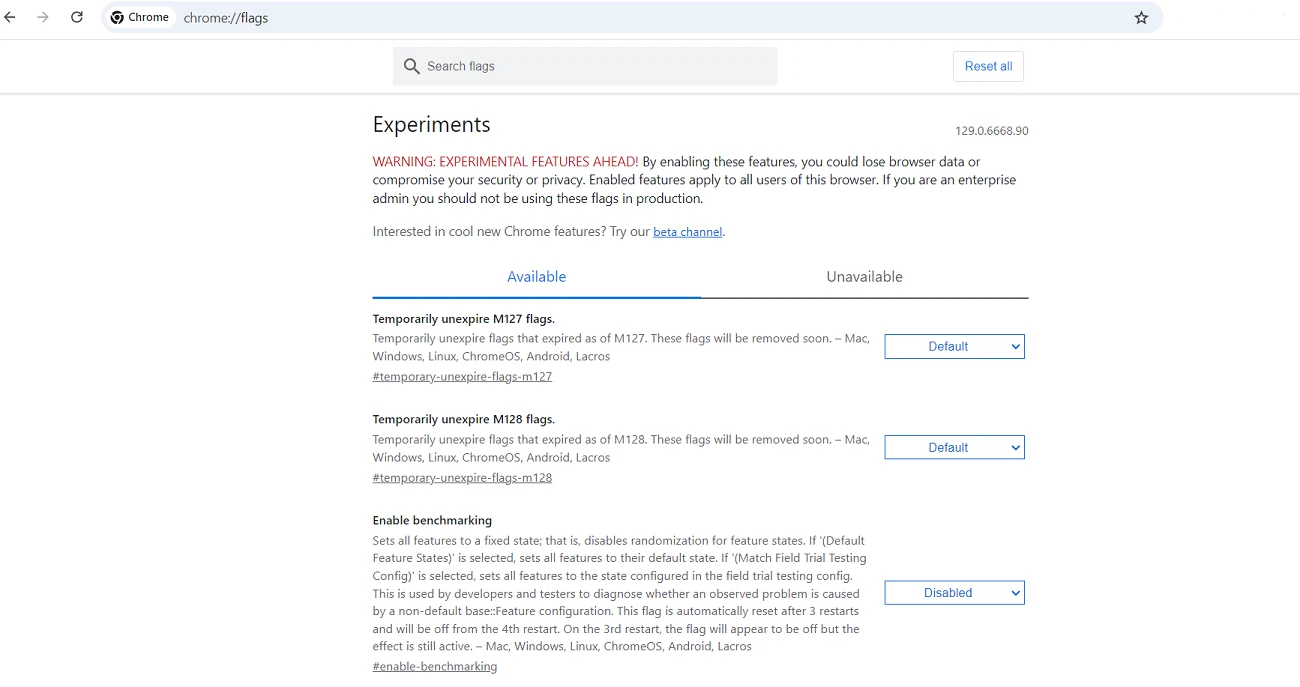Click the #temporary-unexpire-flags-m127 link
The height and width of the screenshot is (687, 1300).
click(x=462, y=376)
